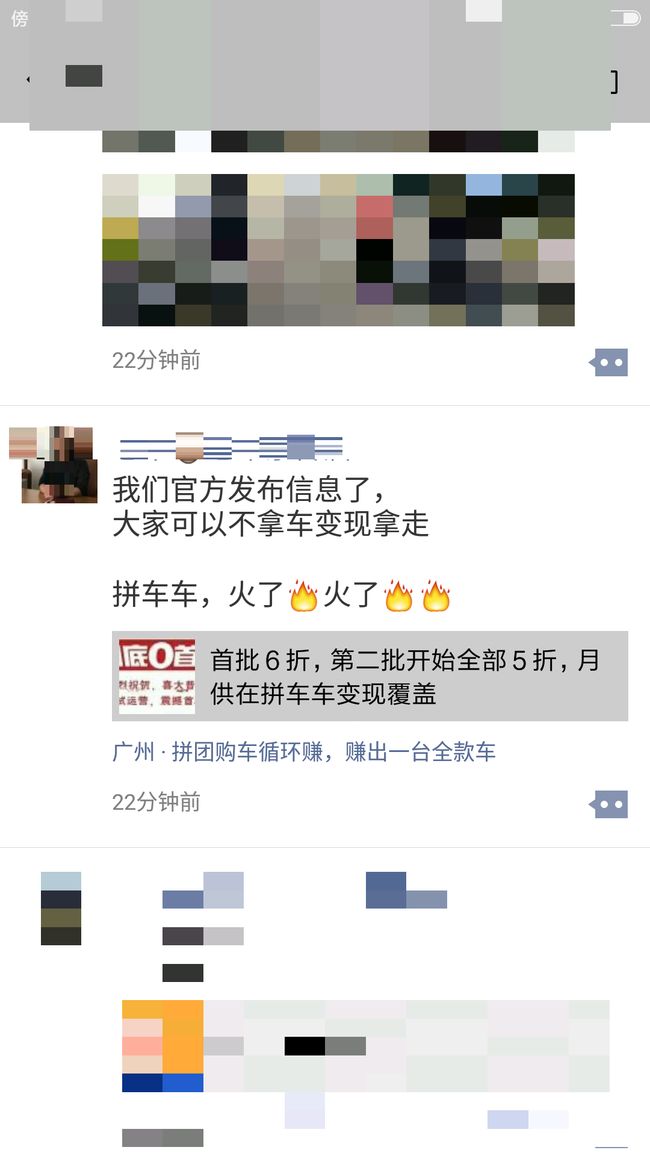Tap the 傍 text in the status bar
This screenshot has width=650, height=1156.
[x=20, y=18]
